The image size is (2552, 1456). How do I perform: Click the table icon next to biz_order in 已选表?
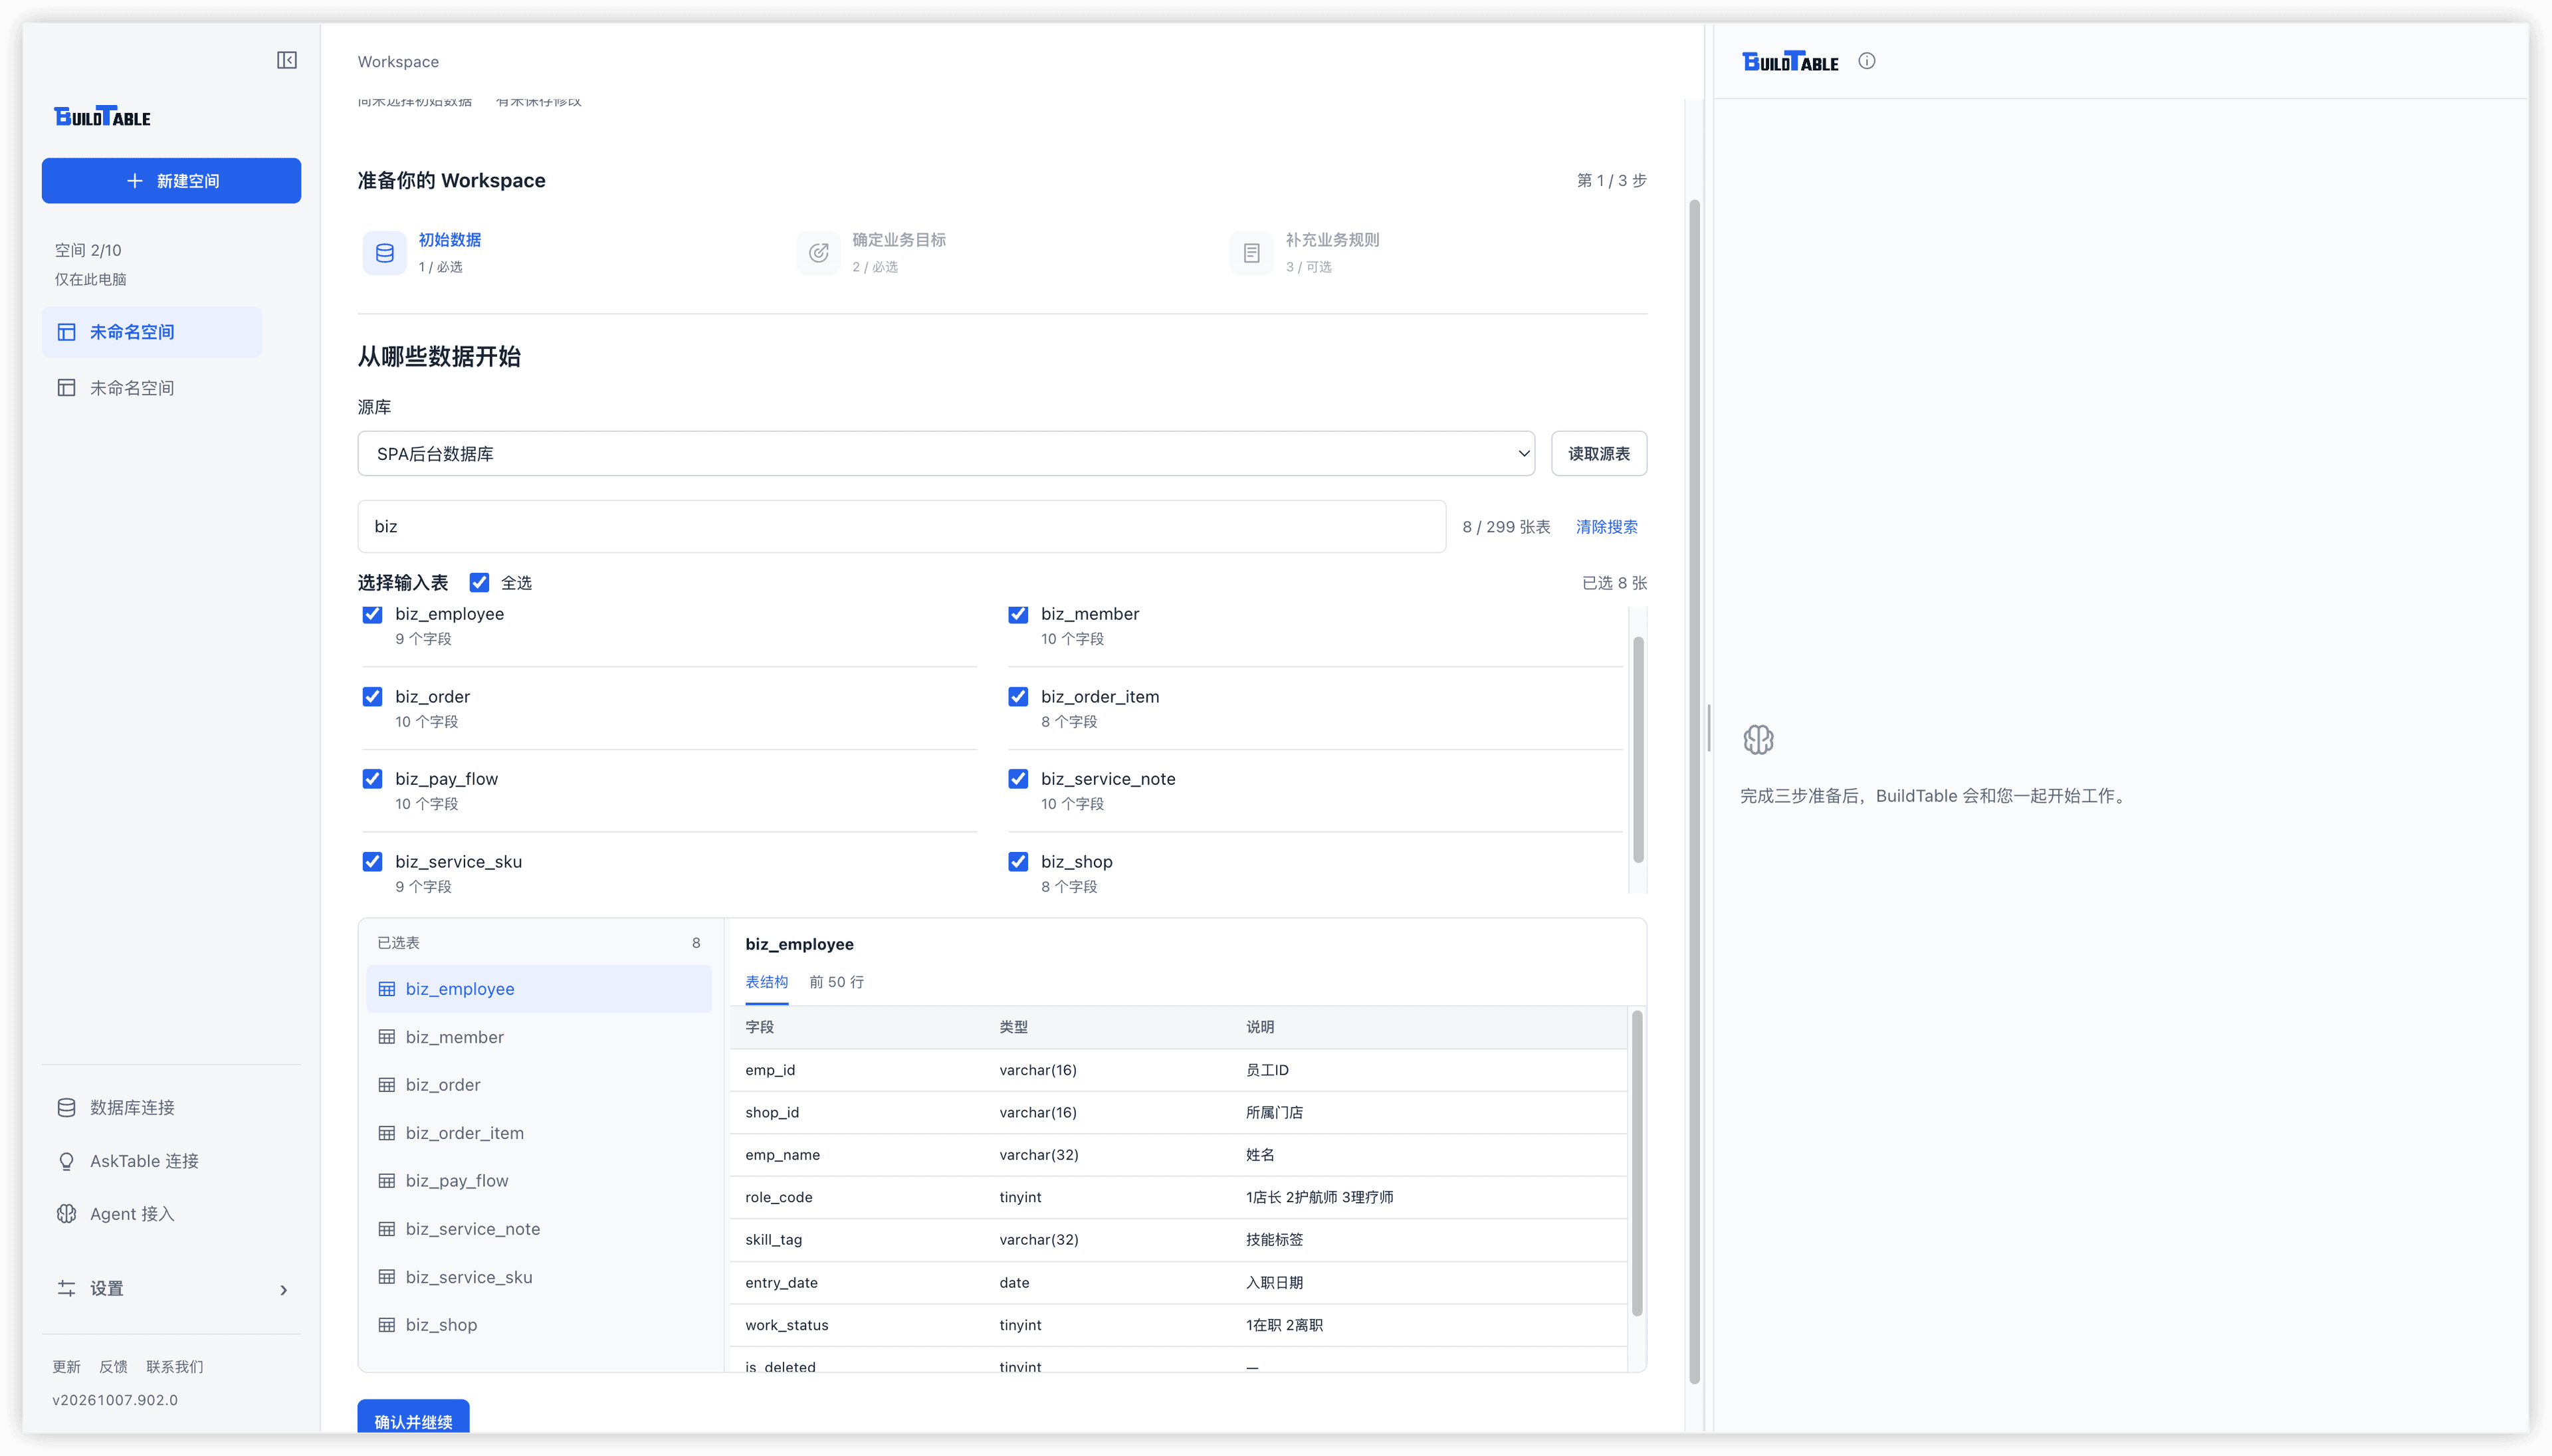pyautogui.click(x=386, y=1085)
